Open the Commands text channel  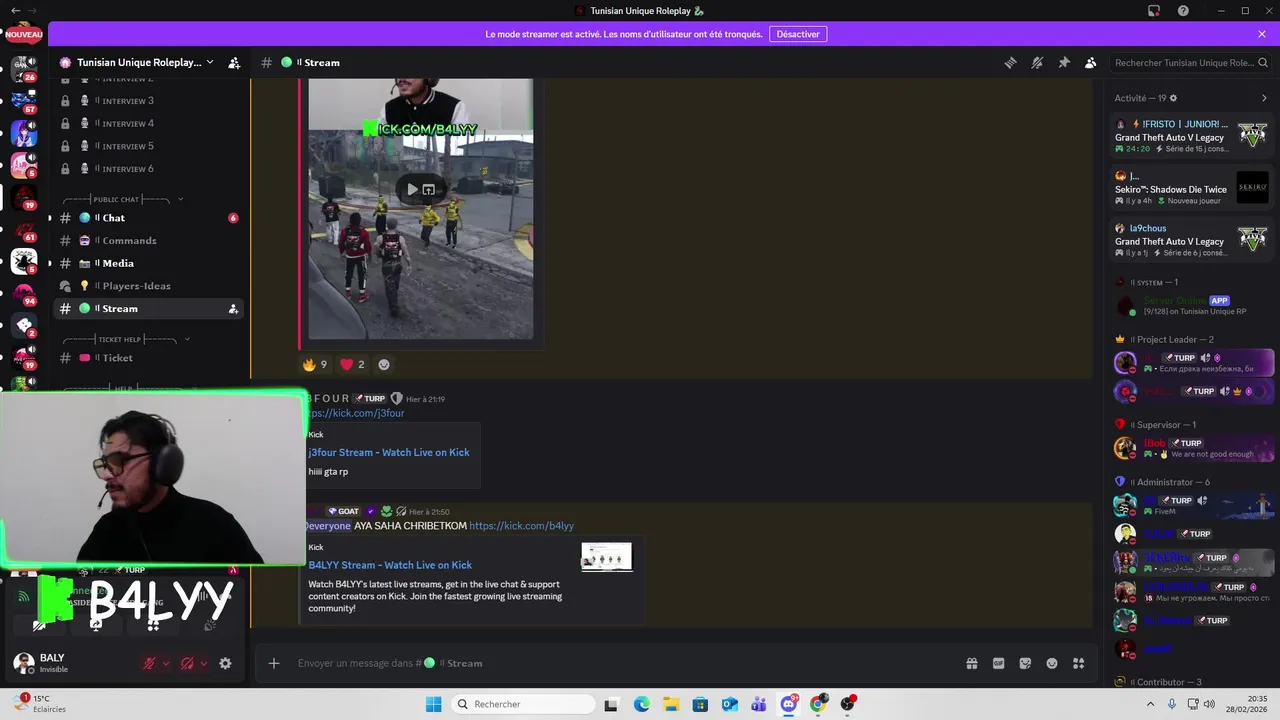pyautogui.click(x=148, y=240)
